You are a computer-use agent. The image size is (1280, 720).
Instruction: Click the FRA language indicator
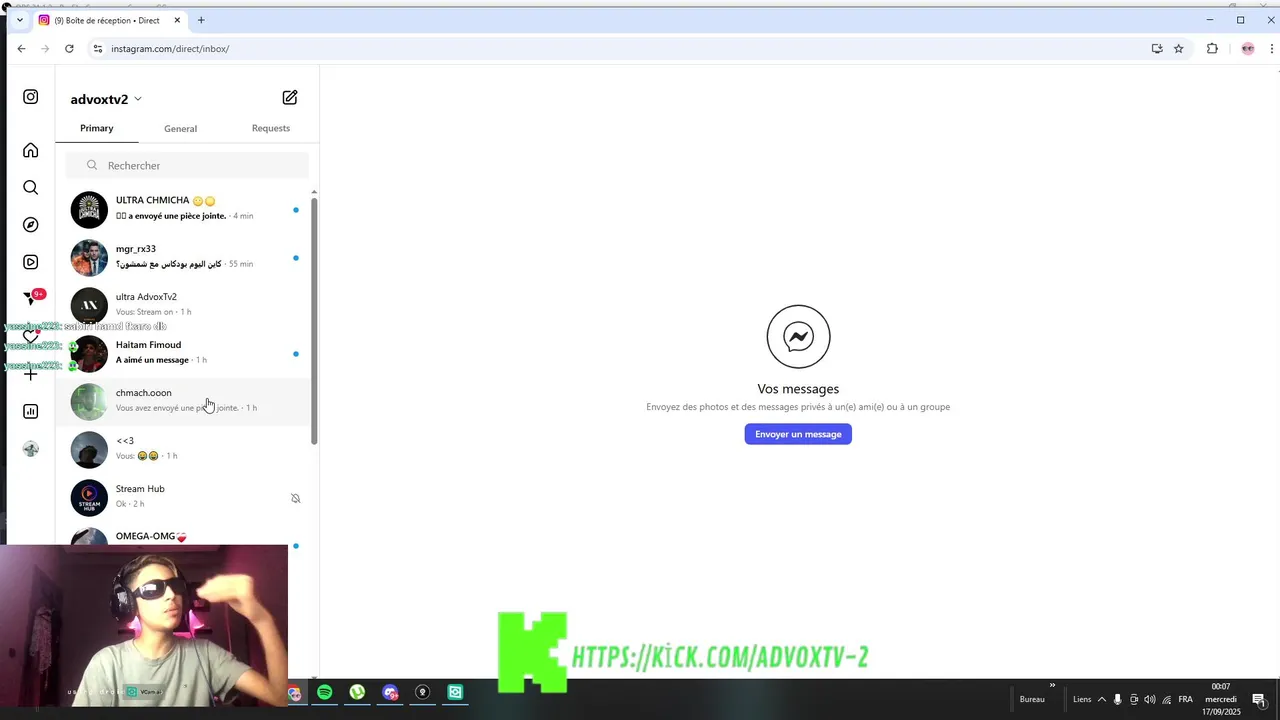pyautogui.click(x=1185, y=699)
